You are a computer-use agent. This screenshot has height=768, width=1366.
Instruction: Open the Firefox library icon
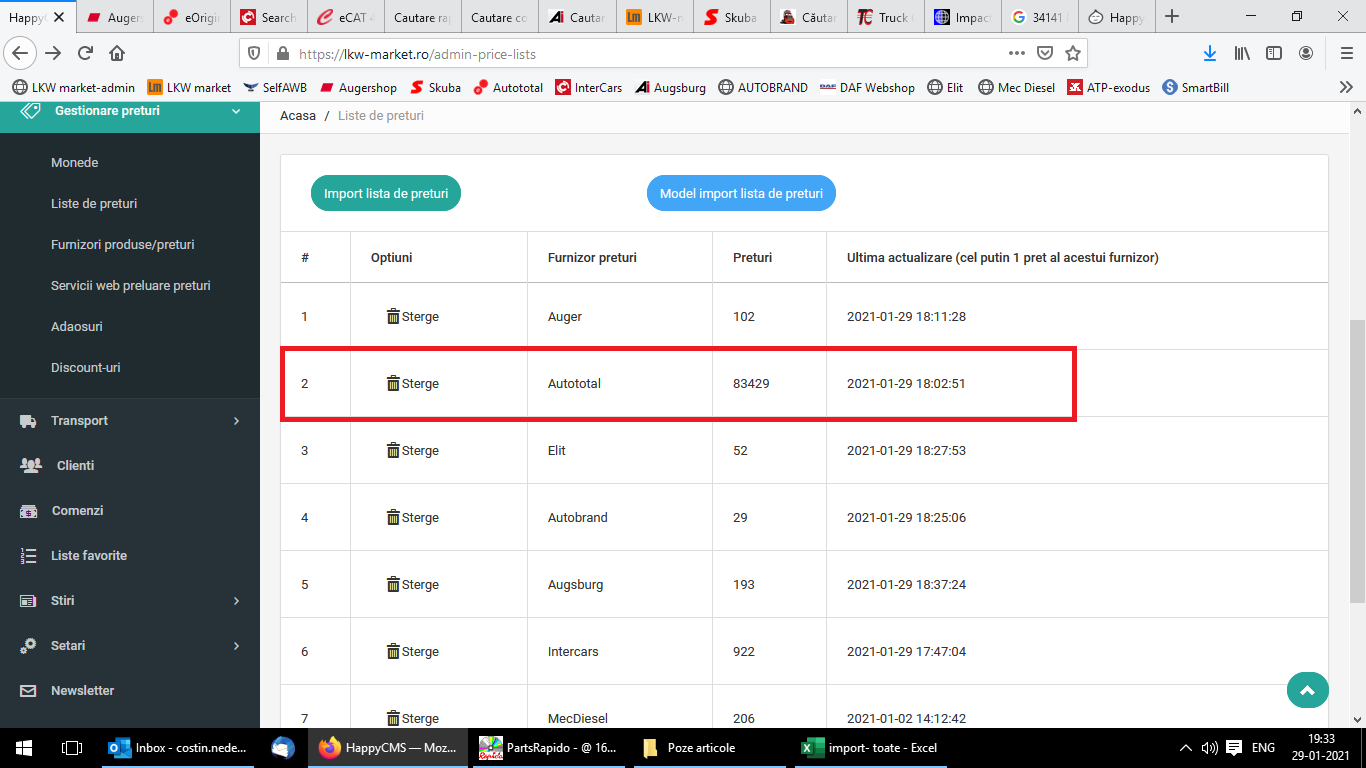coord(1242,53)
